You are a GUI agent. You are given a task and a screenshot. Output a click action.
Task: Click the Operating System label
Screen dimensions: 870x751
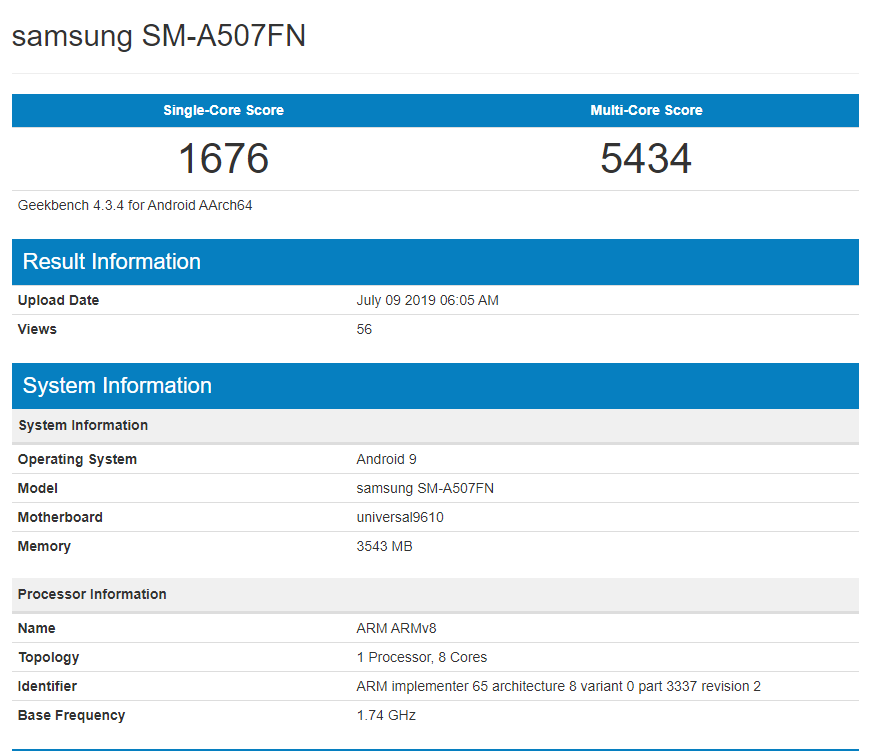pyautogui.click(x=77, y=459)
